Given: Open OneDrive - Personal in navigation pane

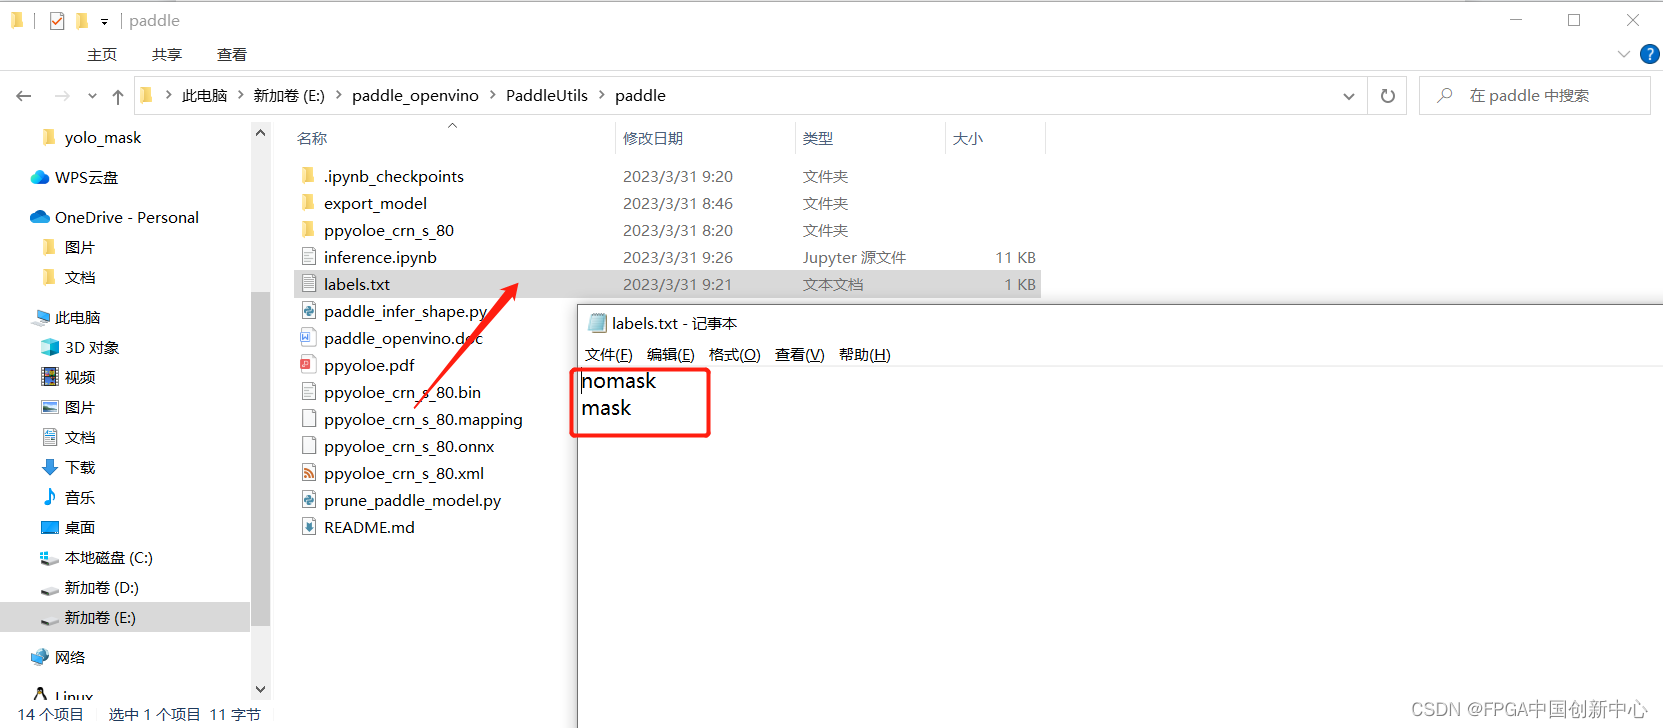Looking at the screenshot, I should (x=127, y=217).
